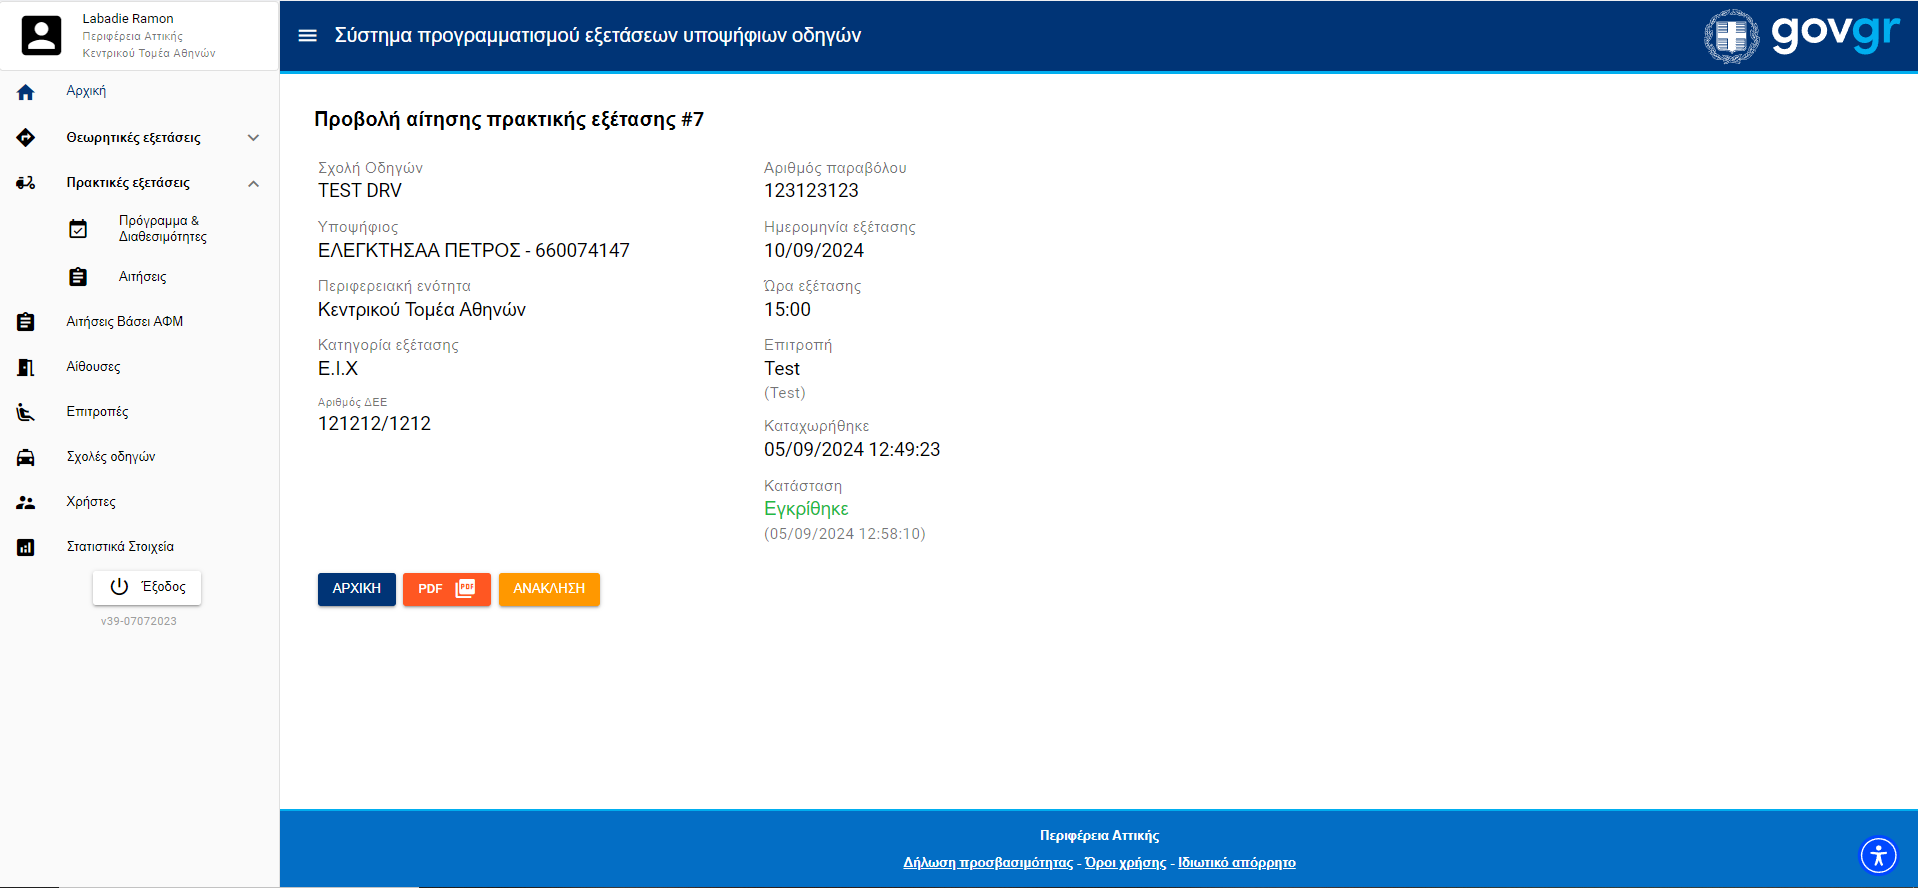Expand the Θεωρητικές εξετάσεις chevron
The image size is (1918, 888).
(x=253, y=138)
